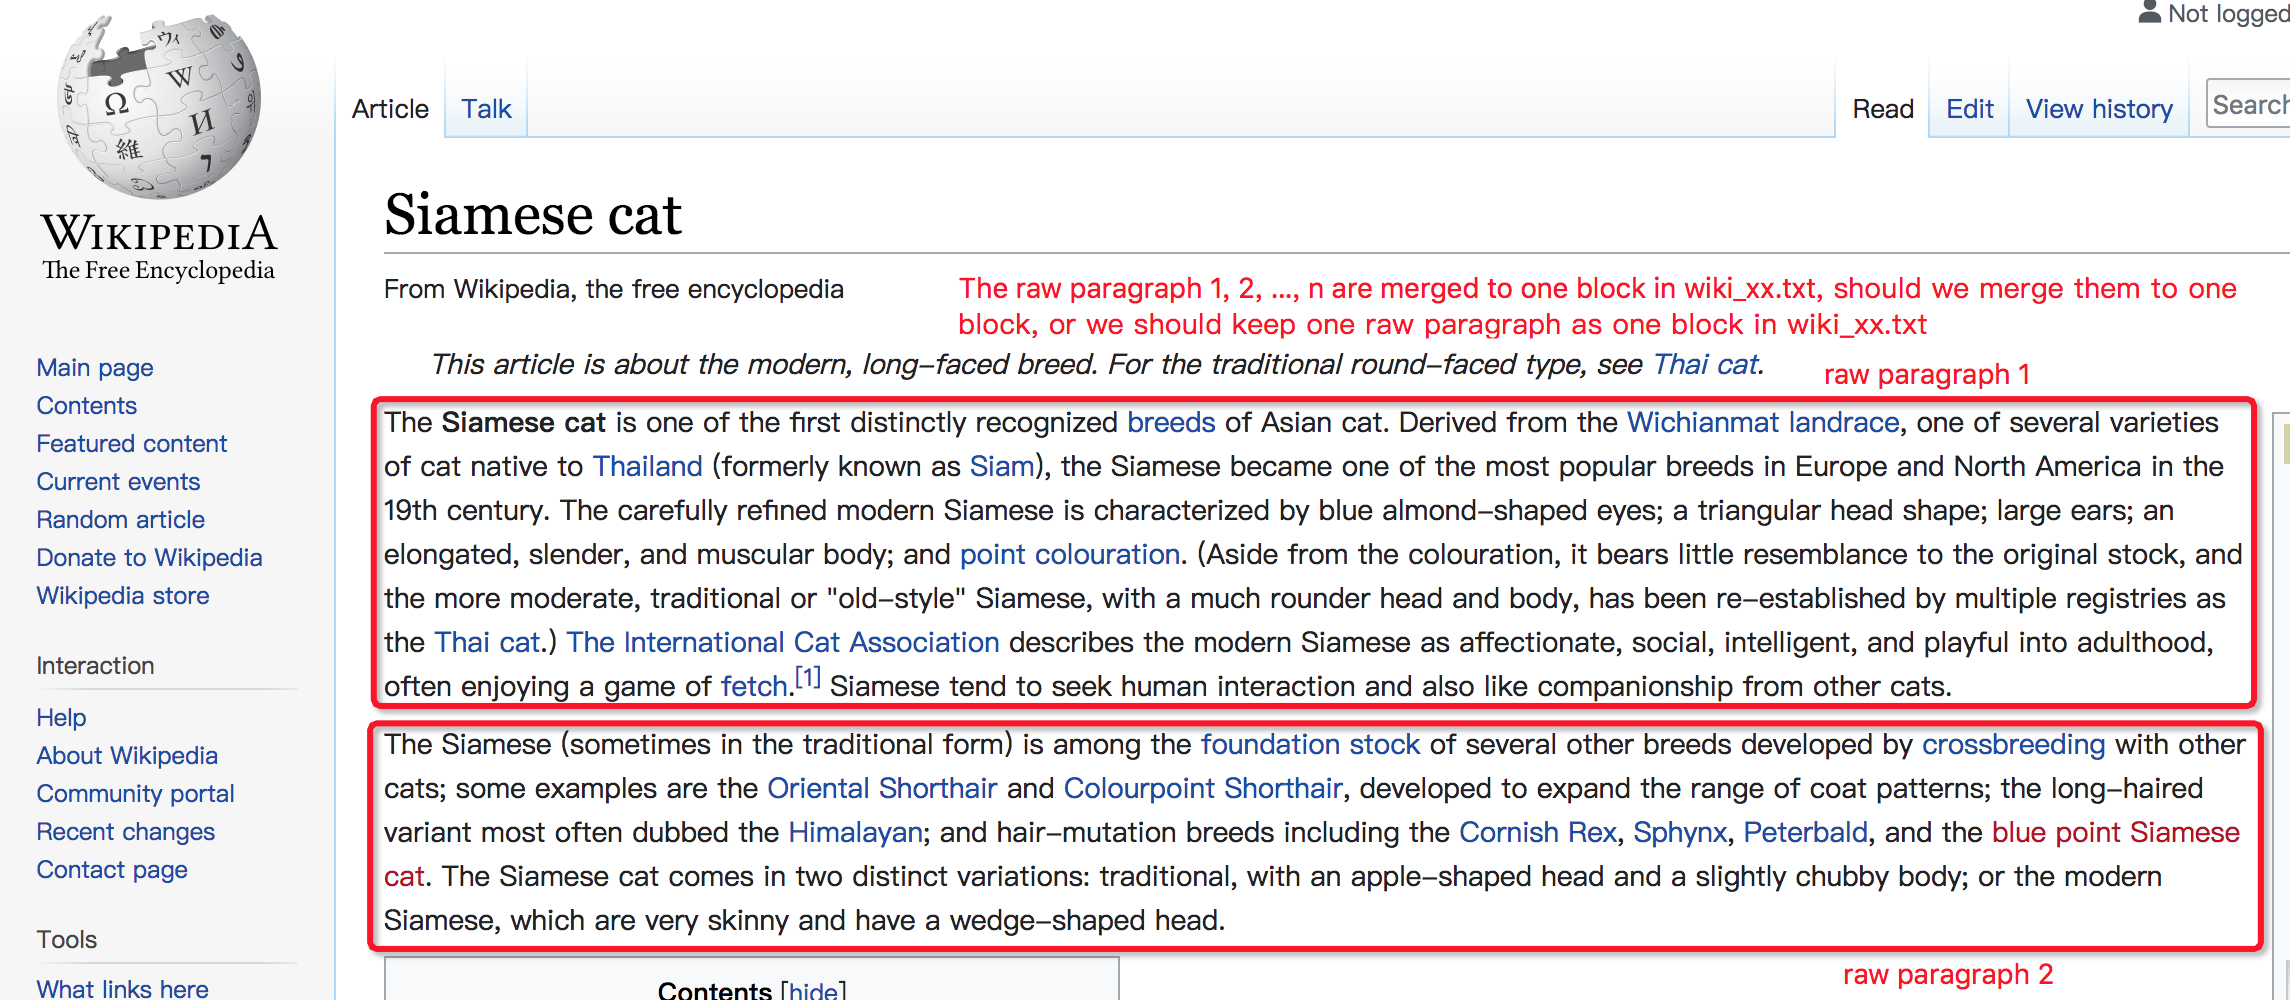
Task: Open Random article link
Action: click(120, 519)
